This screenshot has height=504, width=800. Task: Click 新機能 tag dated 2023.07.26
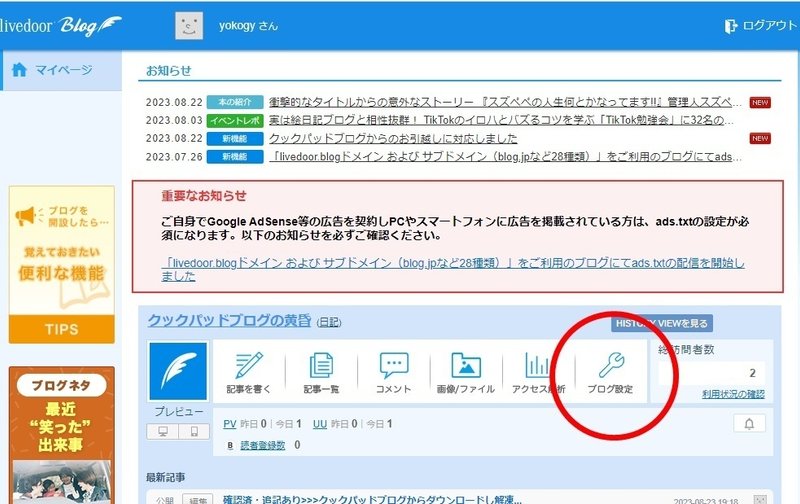click(235, 157)
